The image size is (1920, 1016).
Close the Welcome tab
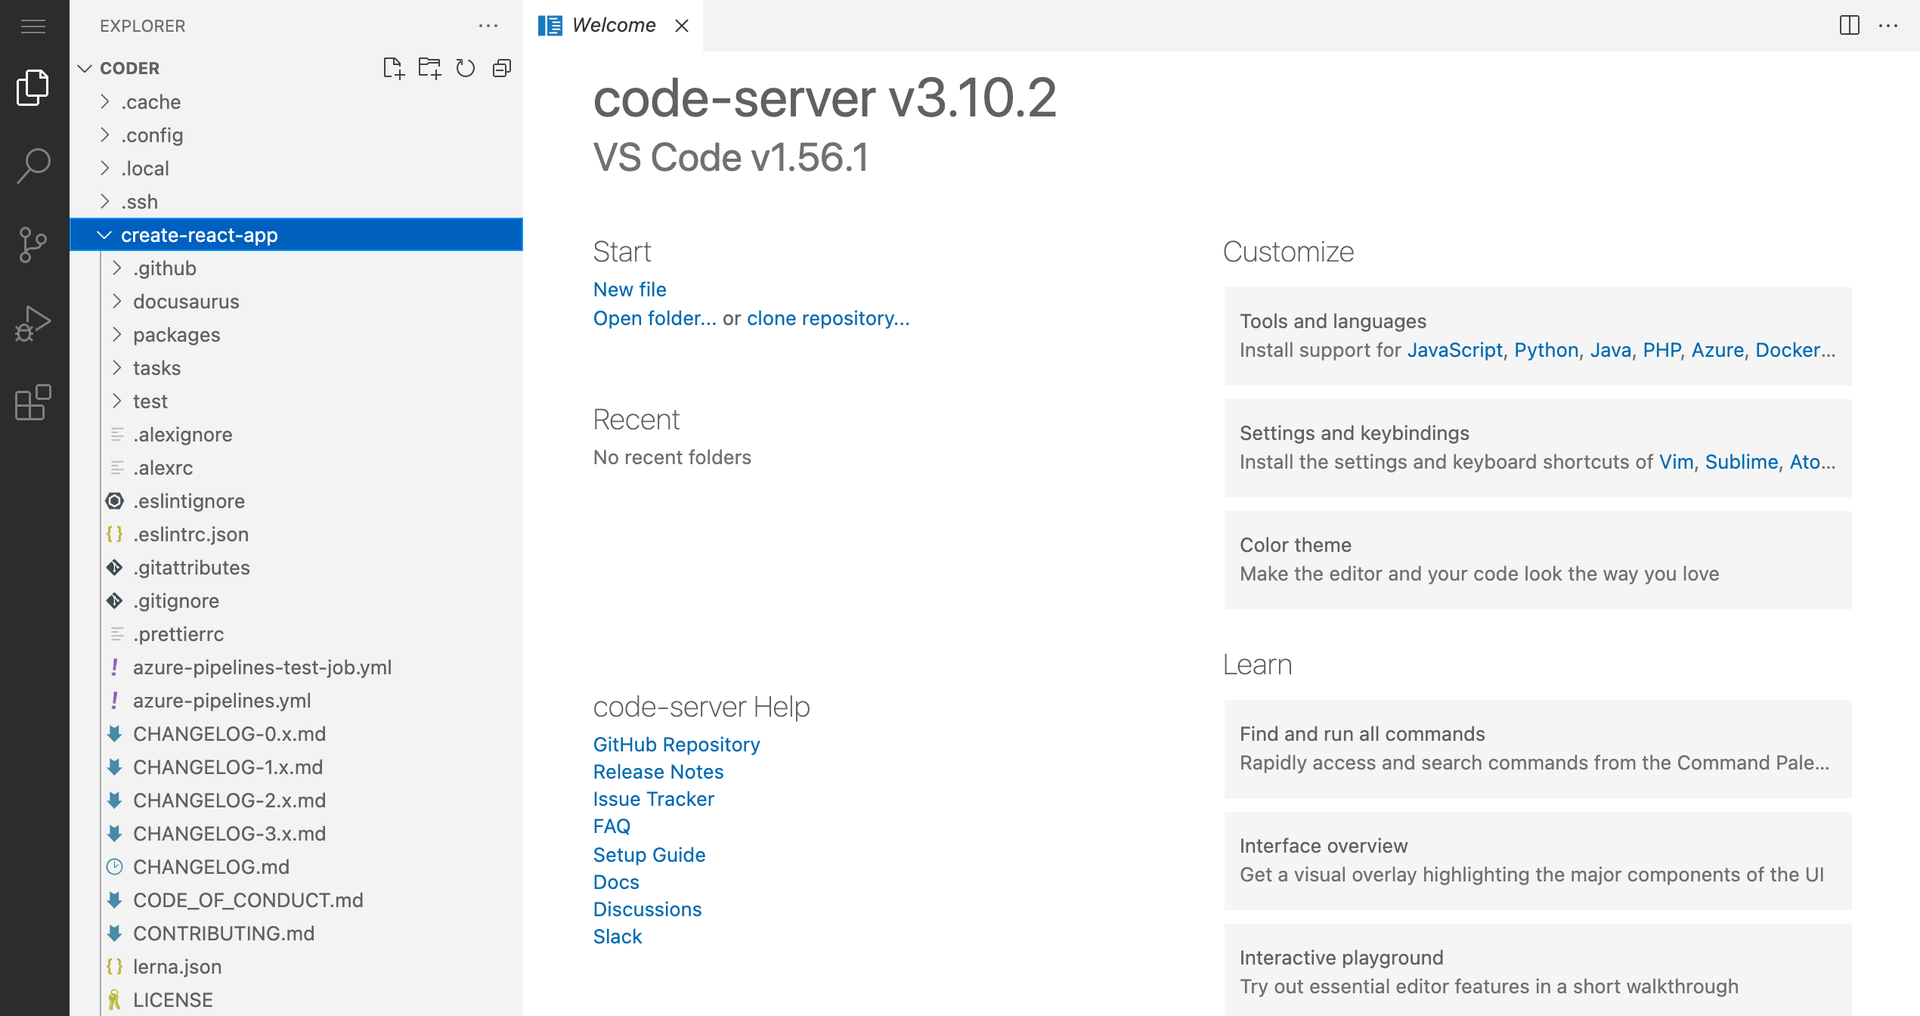coord(682,26)
